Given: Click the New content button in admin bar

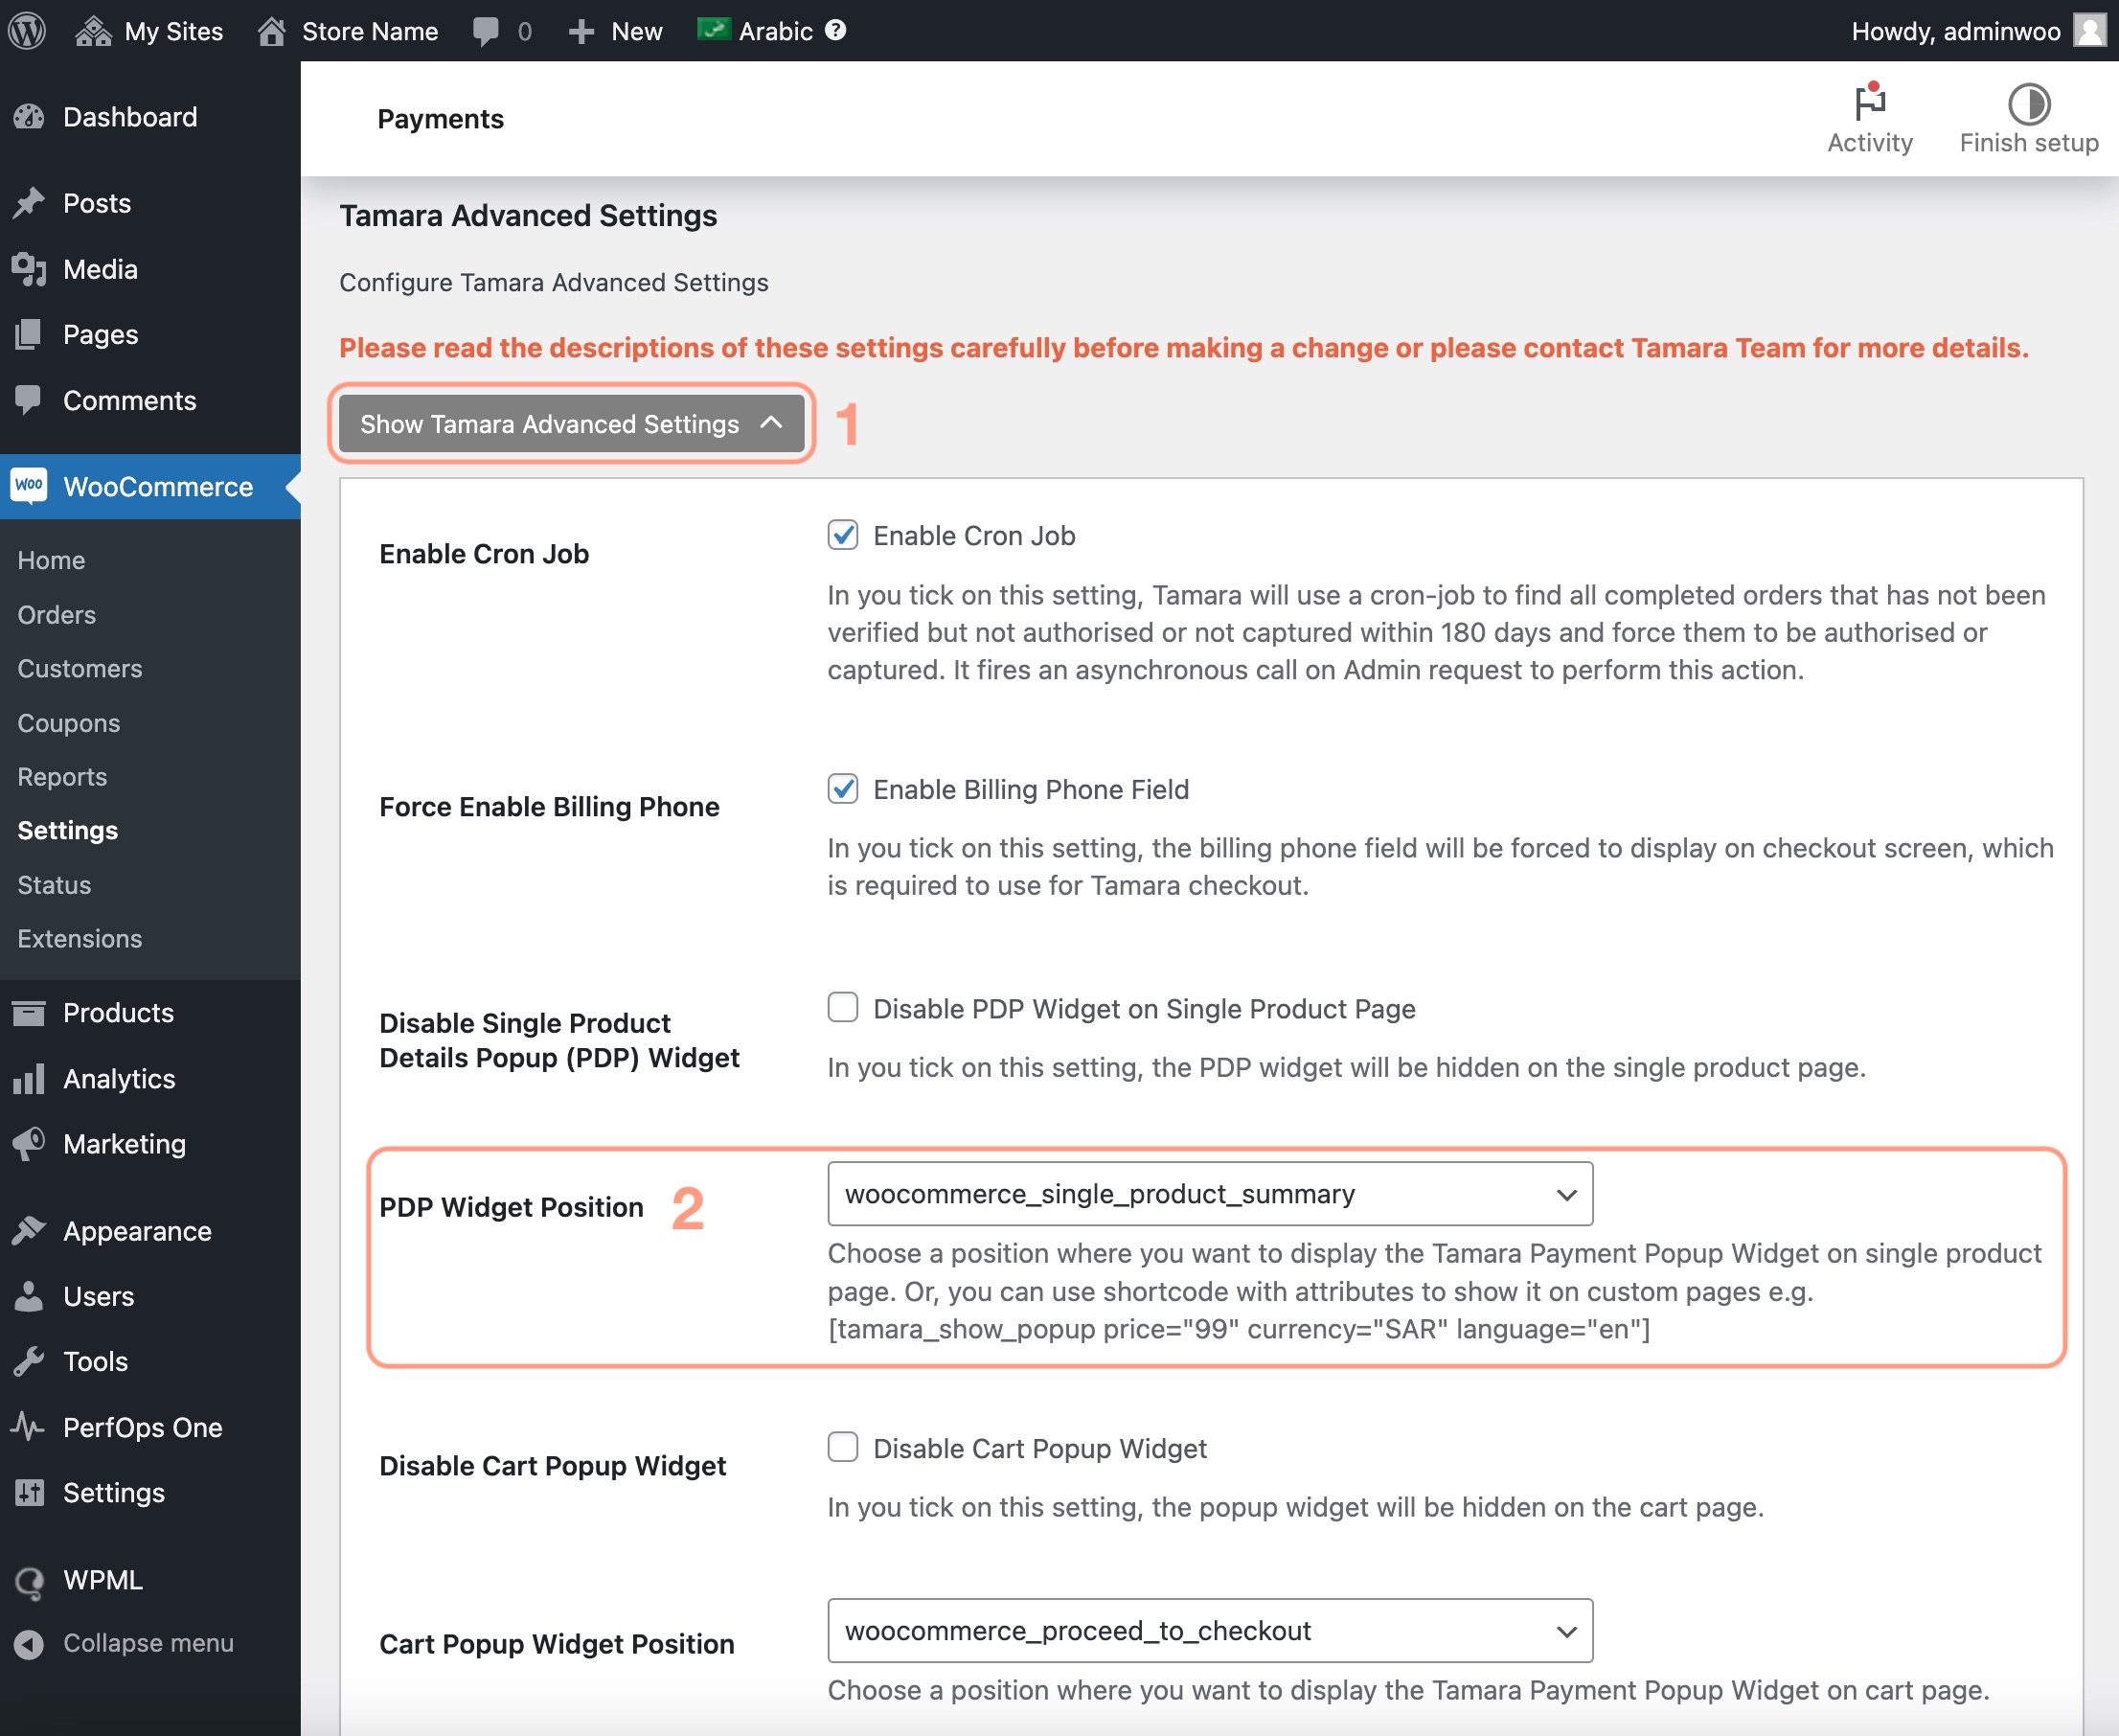Looking at the screenshot, I should point(616,31).
